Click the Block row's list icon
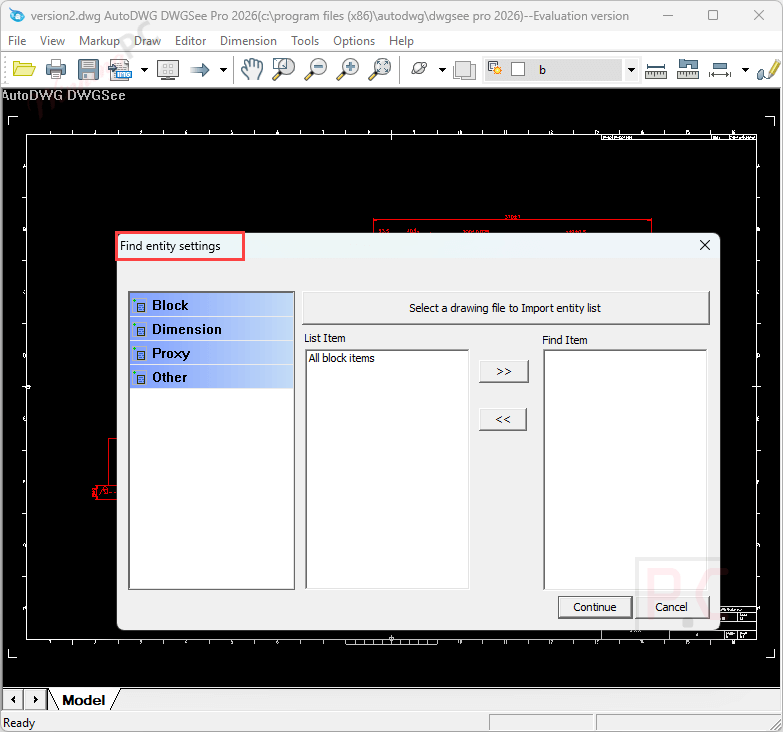Screen dimensions: 783x732 [x=140, y=306]
